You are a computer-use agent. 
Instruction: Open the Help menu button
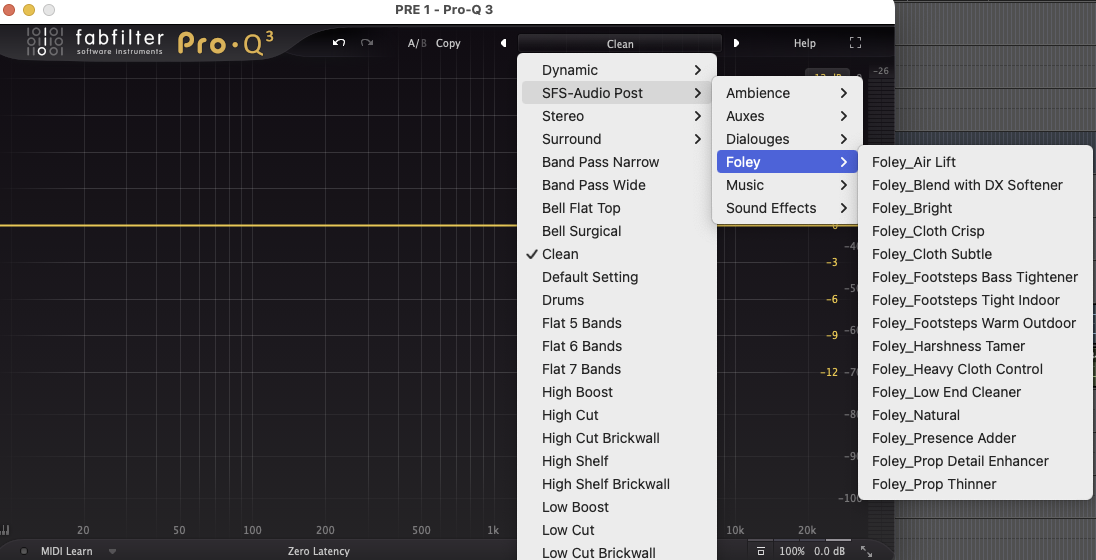pos(804,44)
